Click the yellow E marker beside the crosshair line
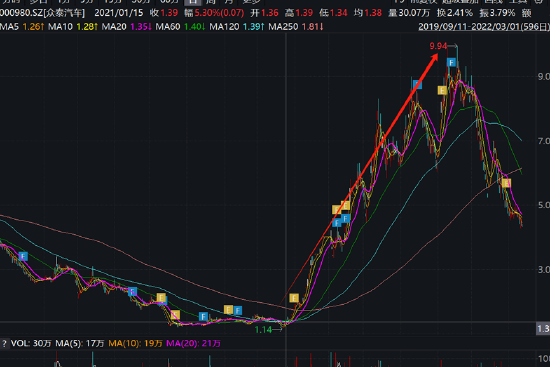This screenshot has width=550, height=367. (x=294, y=298)
